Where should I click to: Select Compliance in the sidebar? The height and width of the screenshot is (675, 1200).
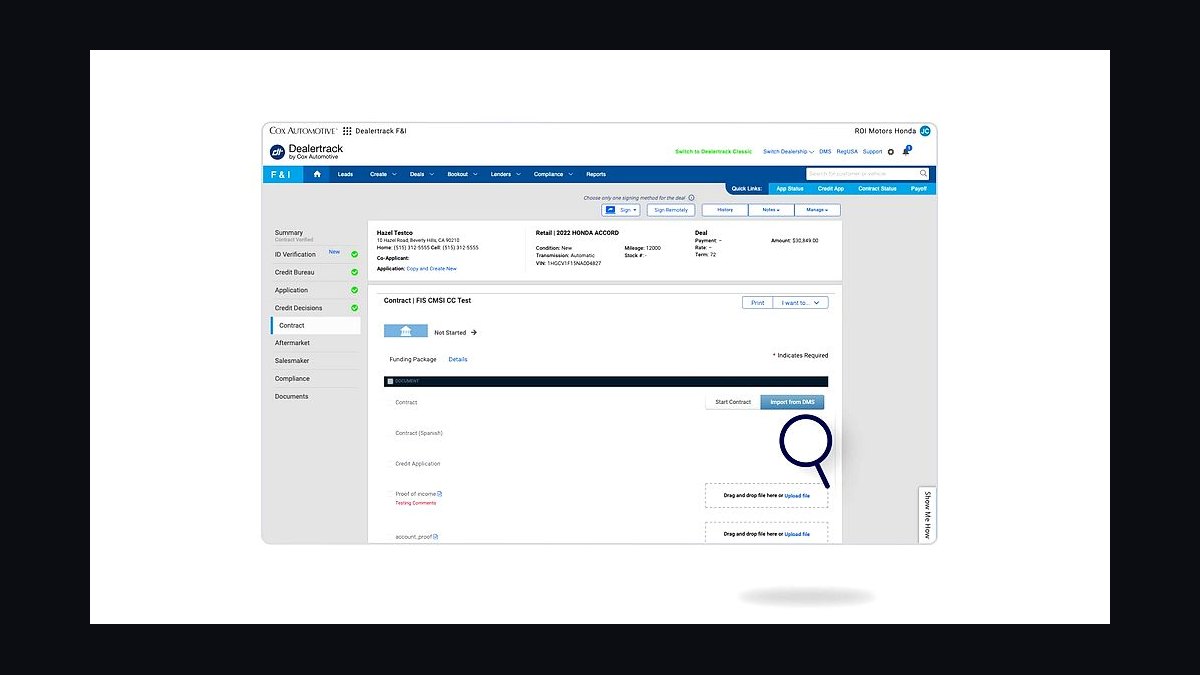(292, 379)
